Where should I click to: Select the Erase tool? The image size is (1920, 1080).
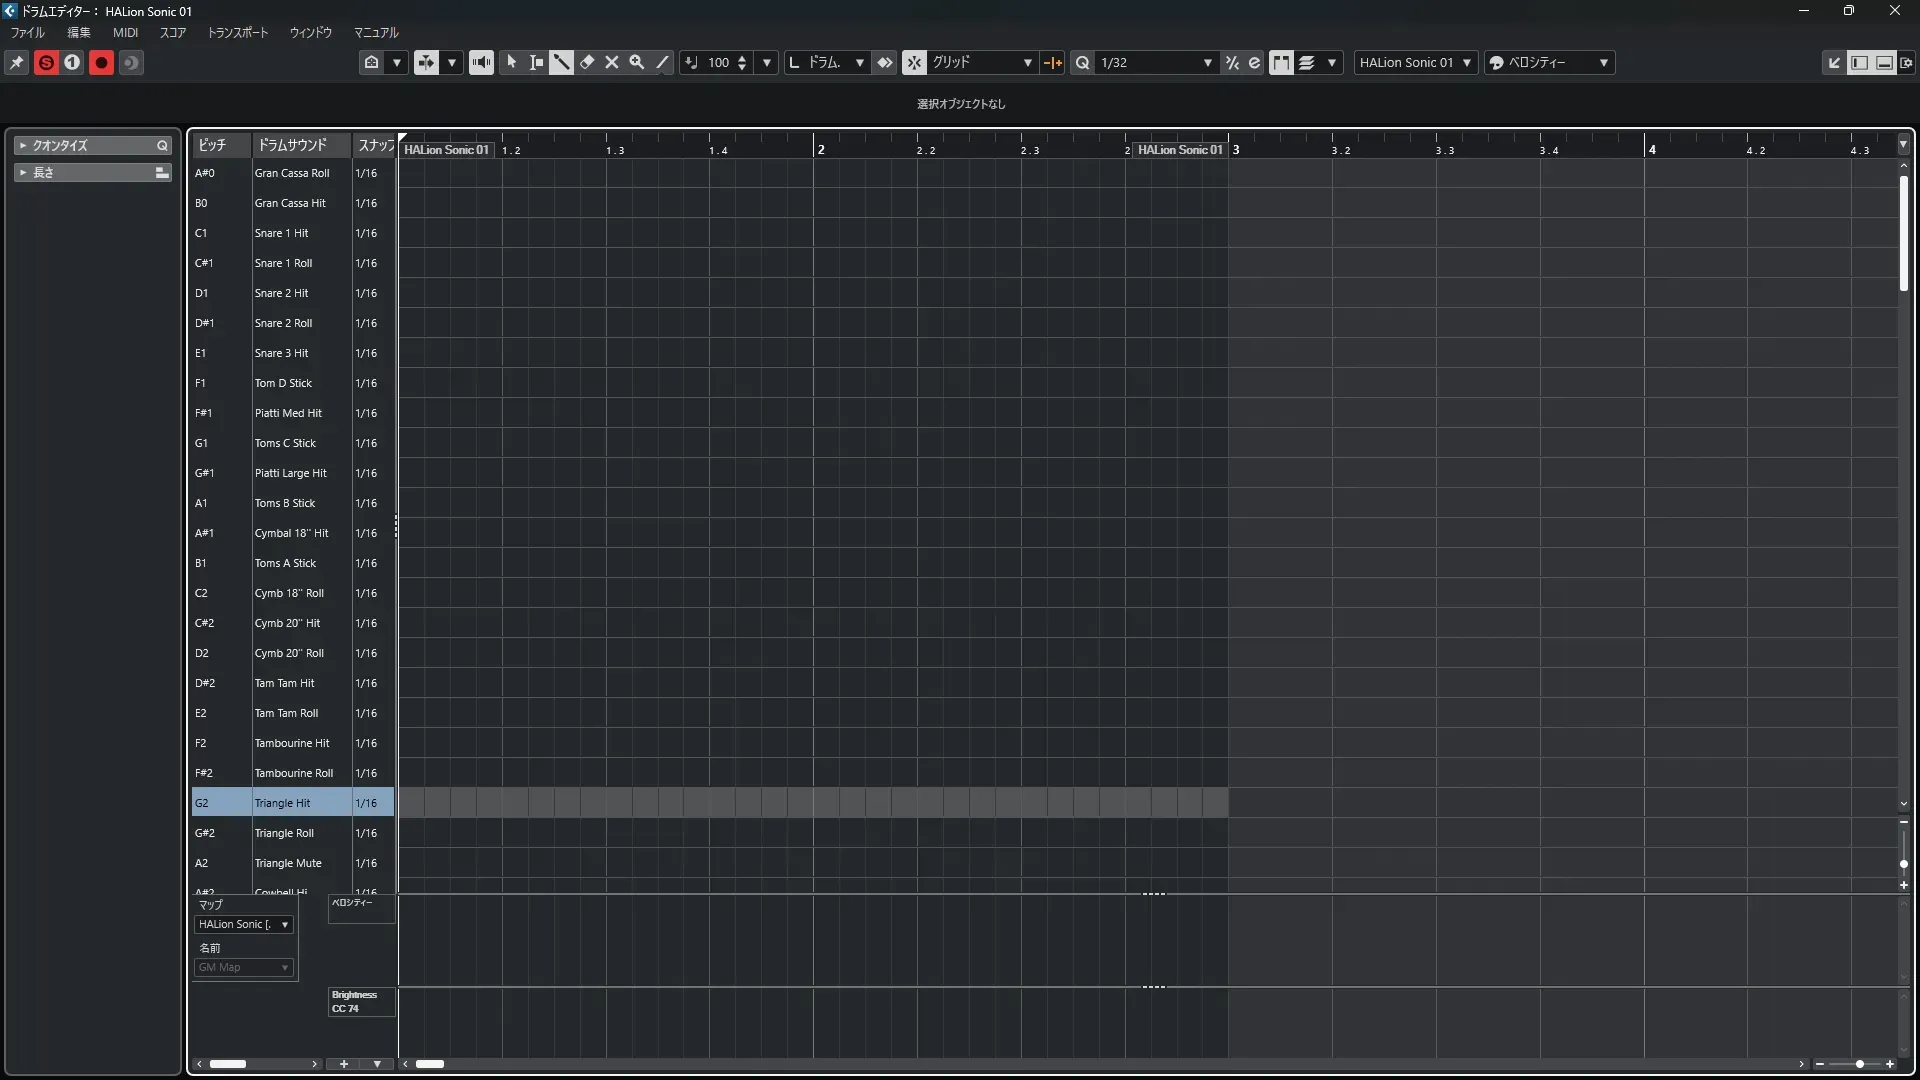point(587,62)
